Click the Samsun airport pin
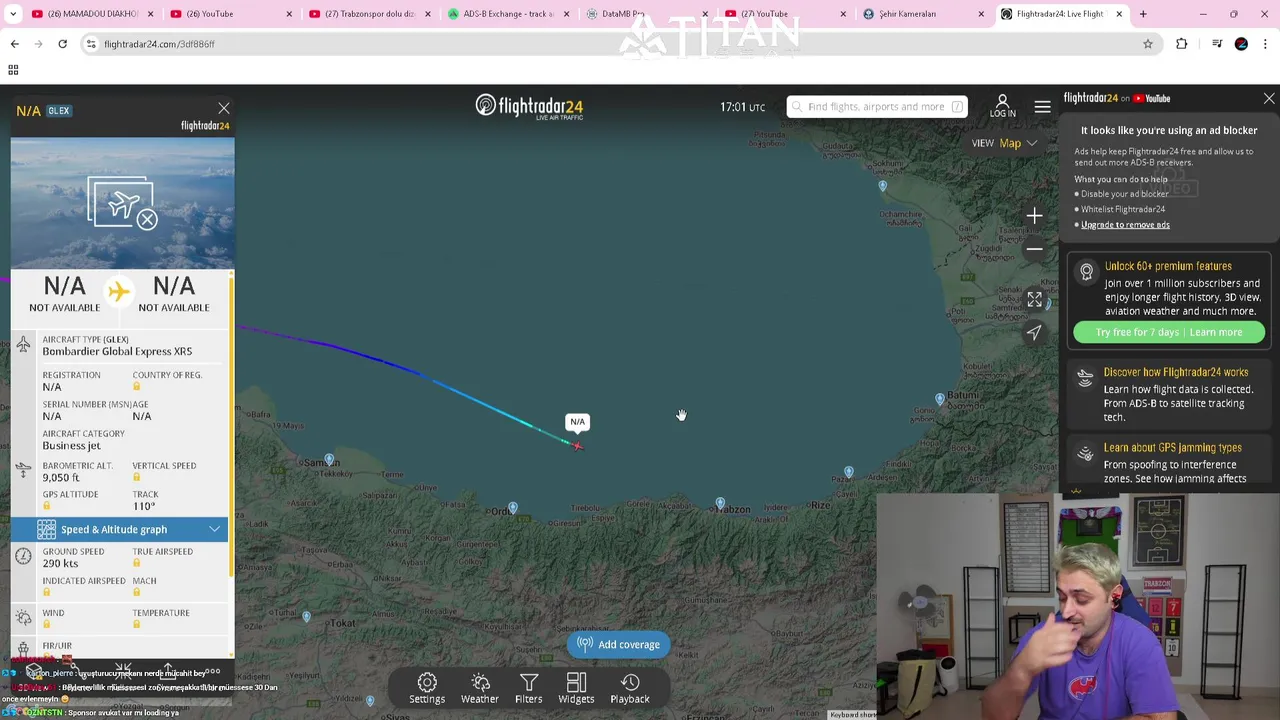The height and width of the screenshot is (720, 1280). (x=329, y=460)
